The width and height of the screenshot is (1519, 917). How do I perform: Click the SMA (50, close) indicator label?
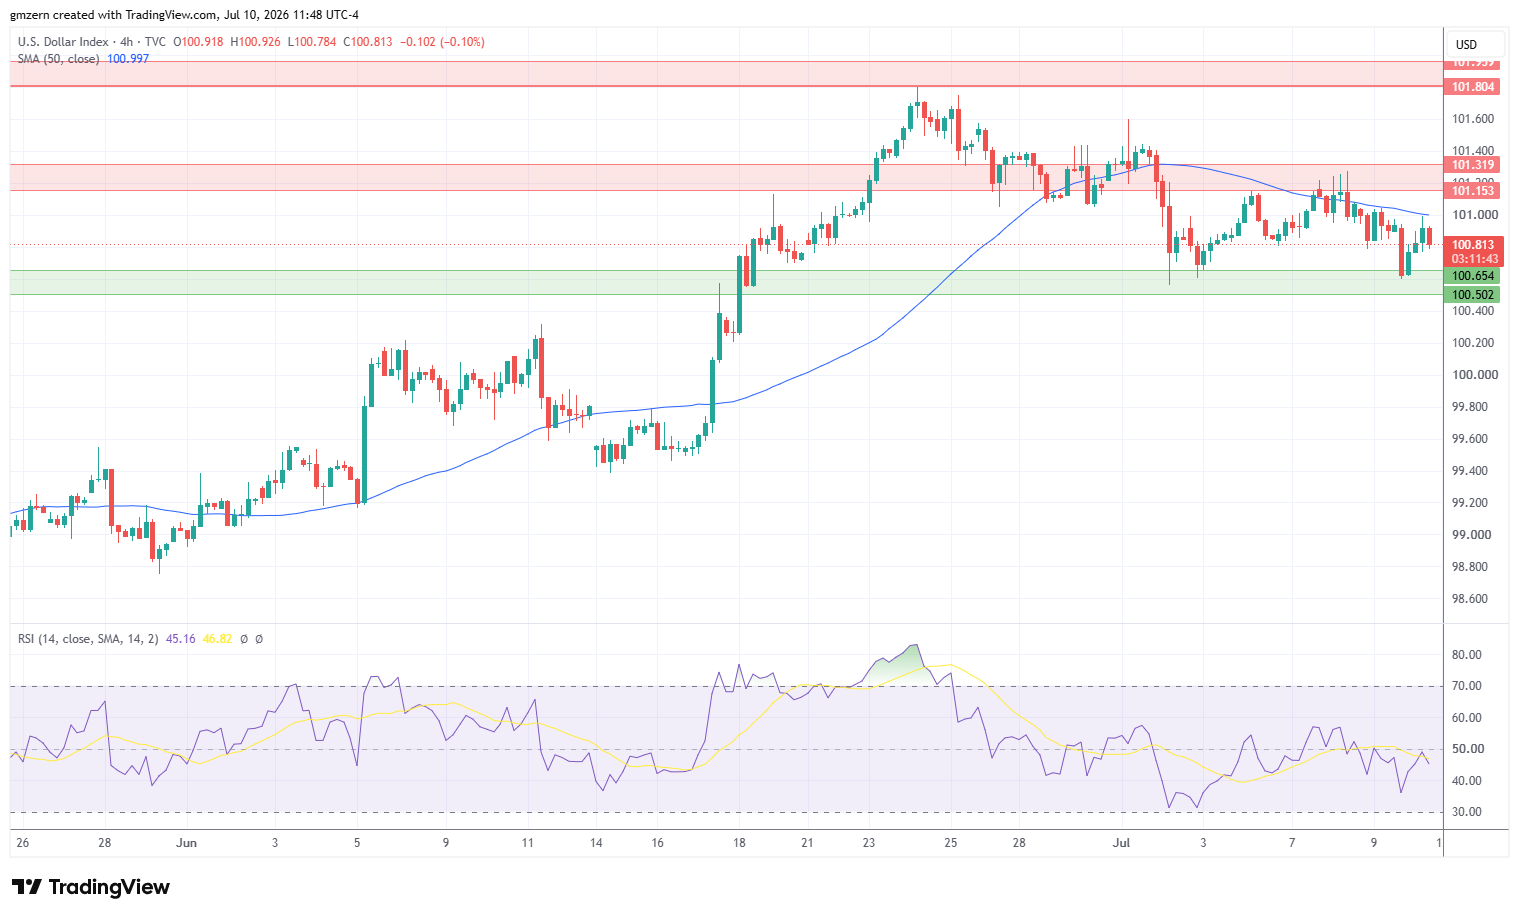pos(59,59)
